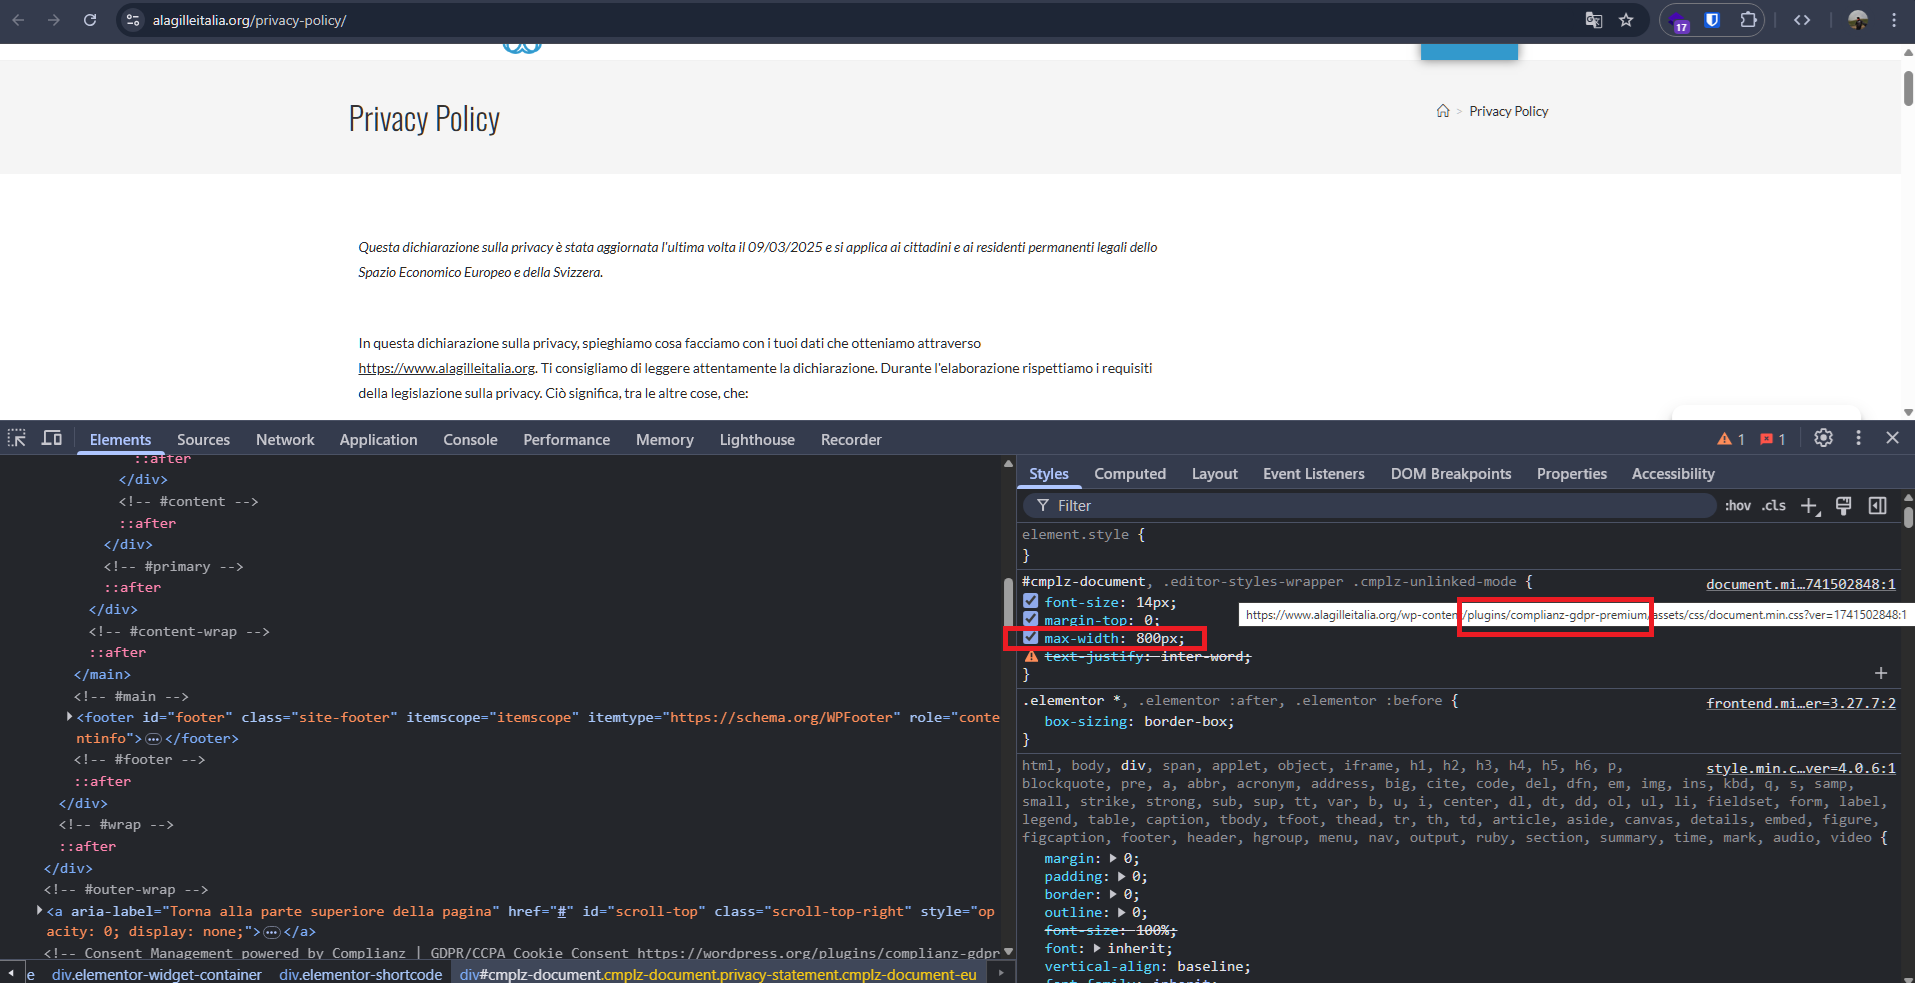Click the browser back arrow
This screenshot has height=983, width=1915.
[x=18, y=20]
